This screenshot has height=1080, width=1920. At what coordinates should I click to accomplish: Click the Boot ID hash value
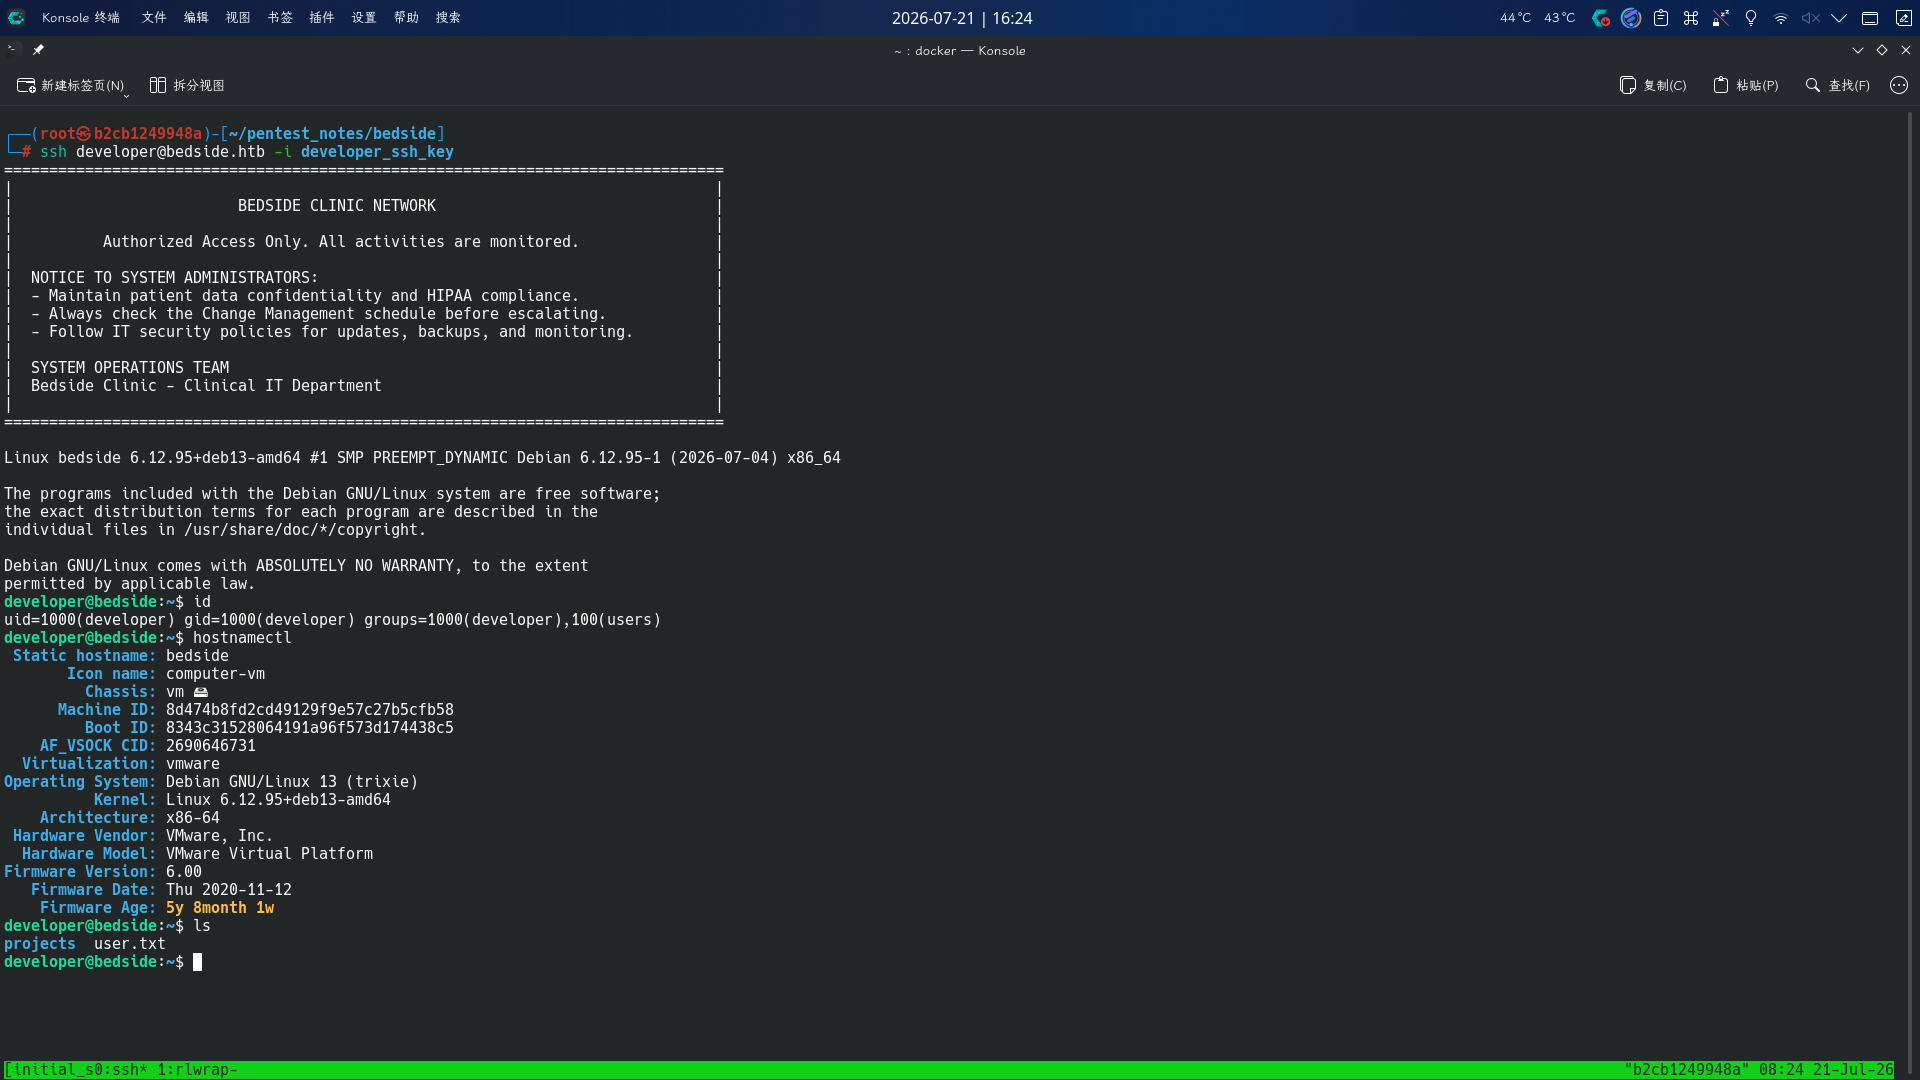click(x=310, y=728)
